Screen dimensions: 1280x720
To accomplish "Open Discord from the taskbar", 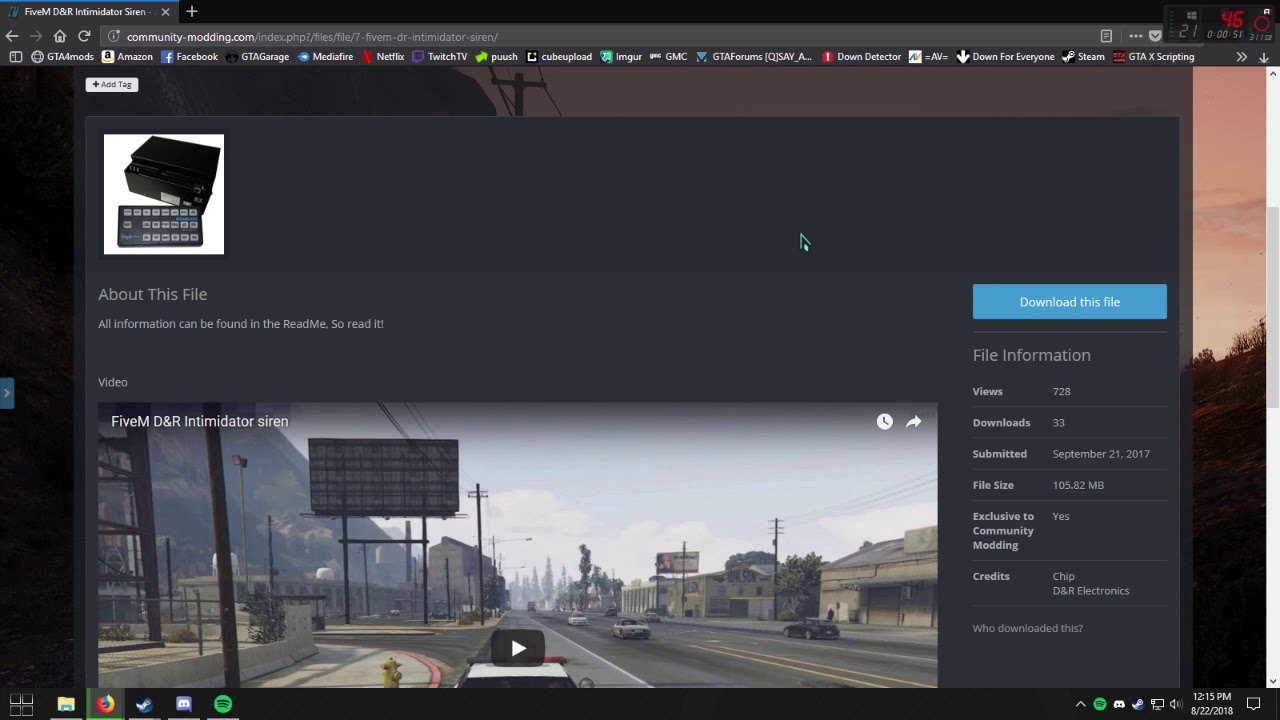I will (x=183, y=704).
